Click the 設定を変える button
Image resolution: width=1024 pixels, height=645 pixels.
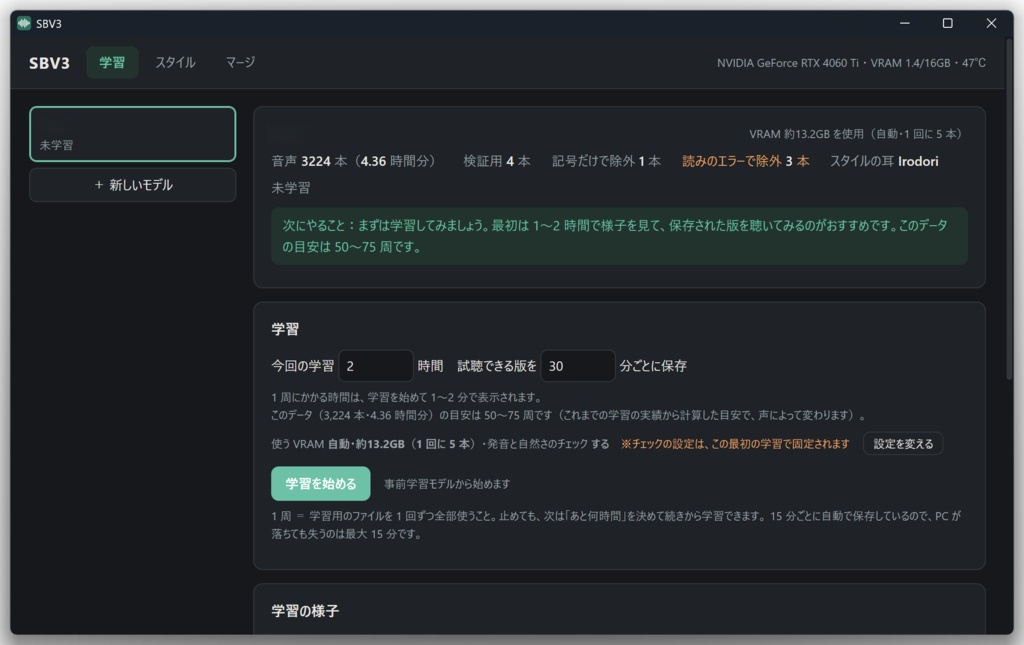tap(903, 444)
